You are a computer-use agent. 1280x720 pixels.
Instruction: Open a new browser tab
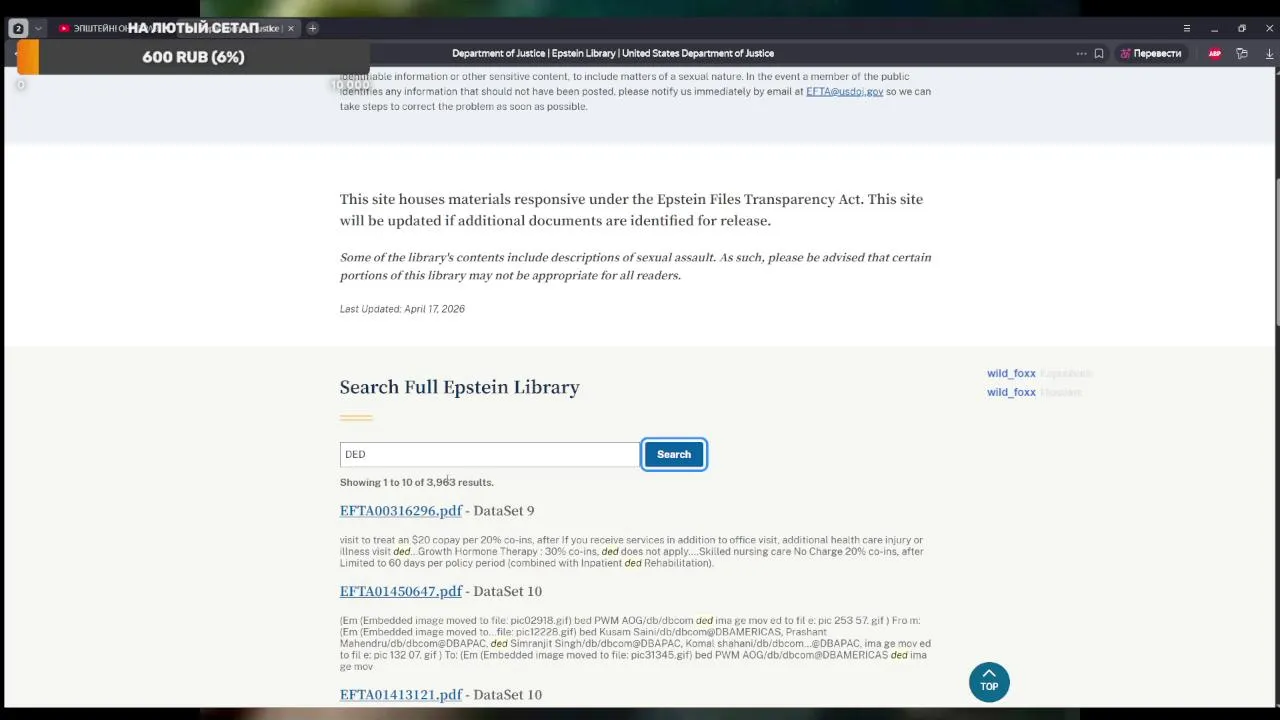[x=312, y=28]
